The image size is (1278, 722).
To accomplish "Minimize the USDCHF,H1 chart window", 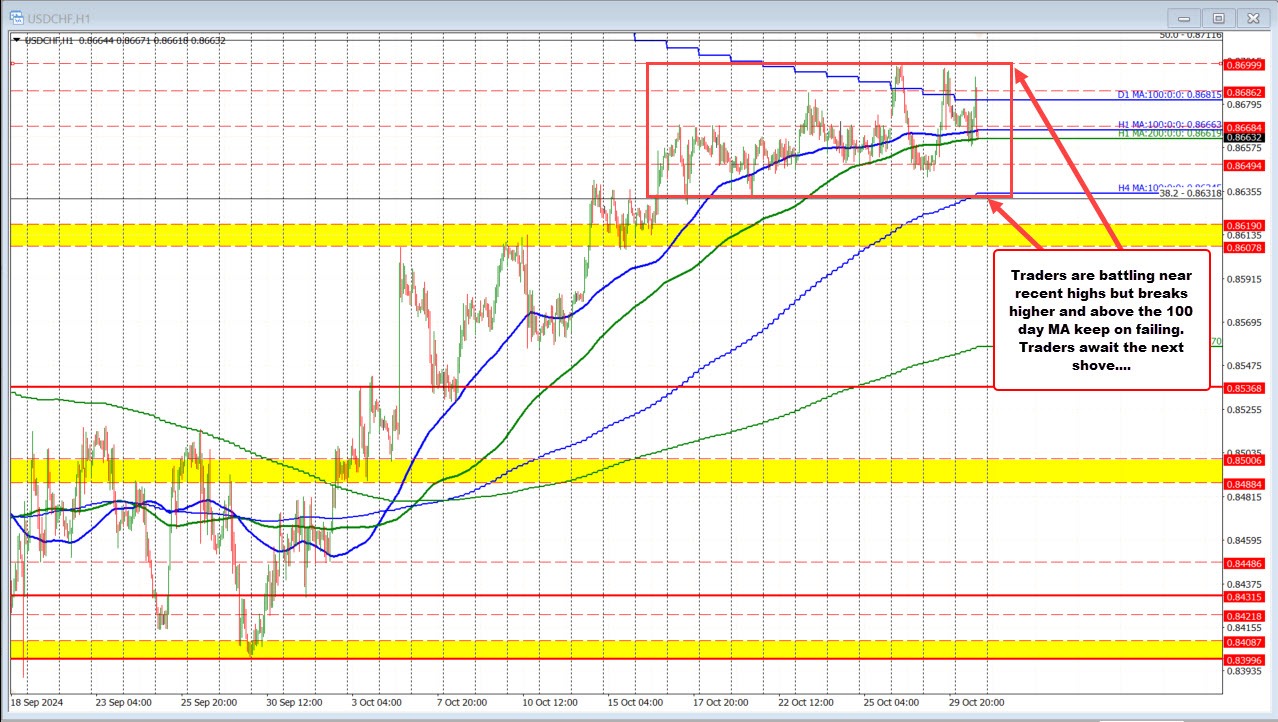I will tap(1188, 17).
